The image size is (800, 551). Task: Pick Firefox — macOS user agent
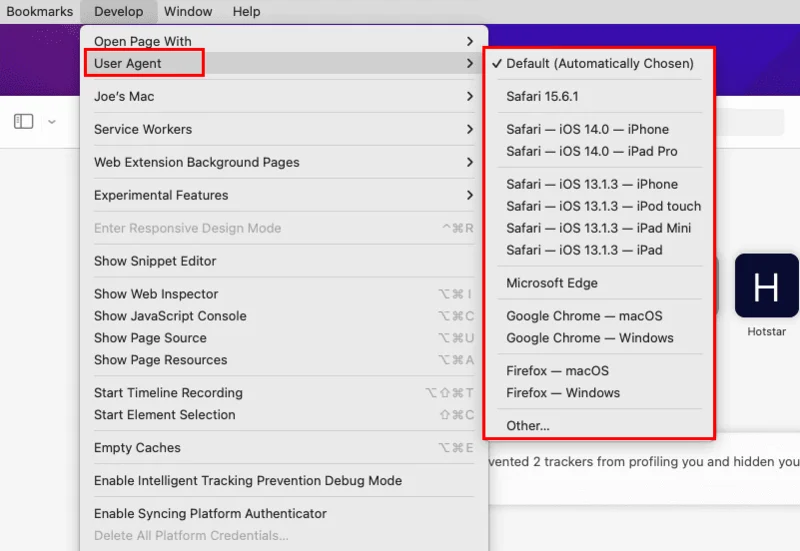click(557, 371)
